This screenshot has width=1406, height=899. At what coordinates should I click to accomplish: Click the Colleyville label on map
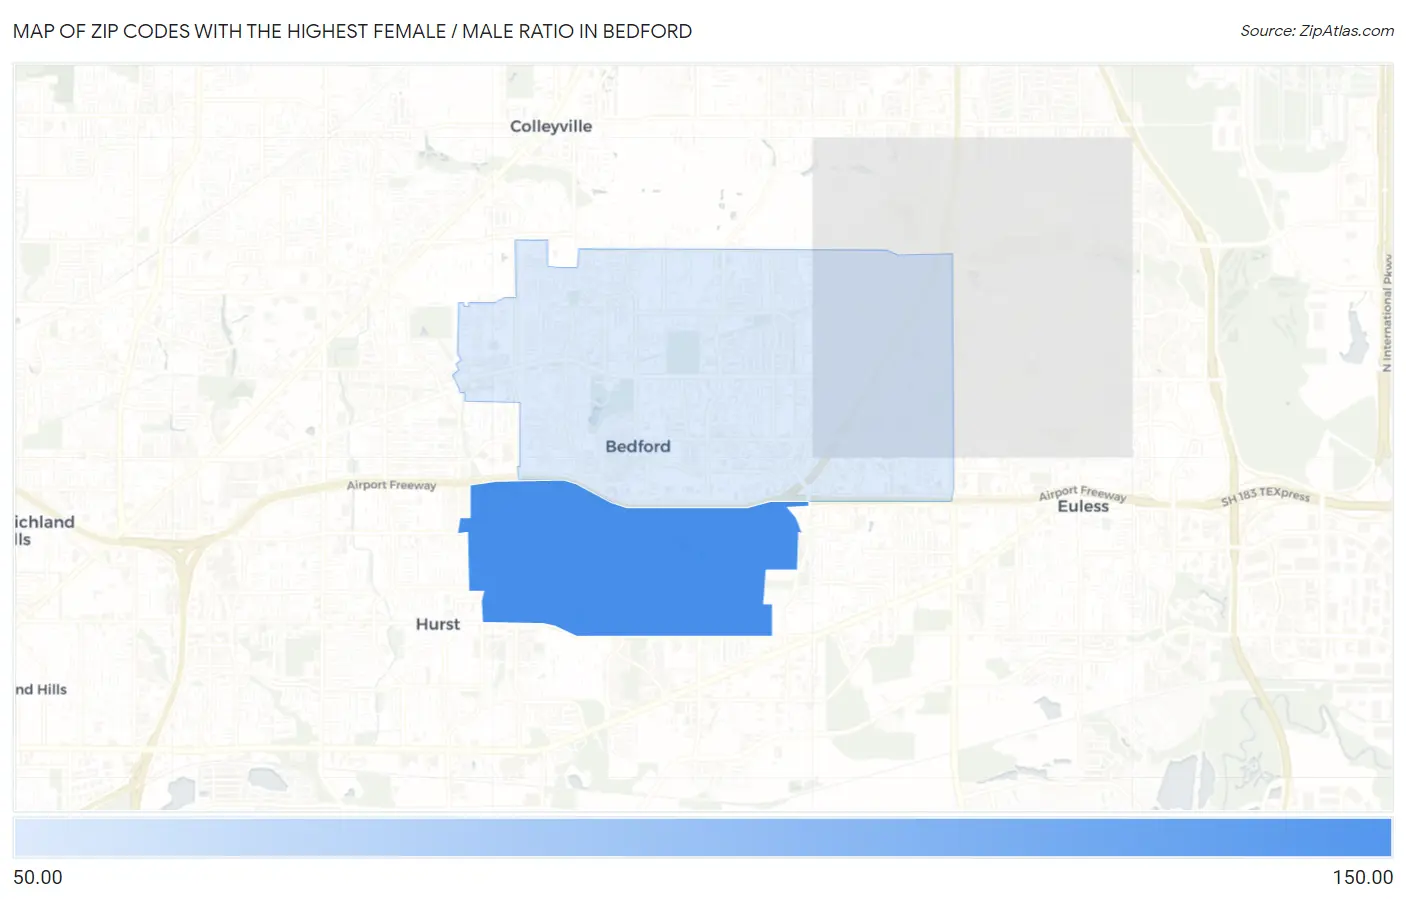551,126
